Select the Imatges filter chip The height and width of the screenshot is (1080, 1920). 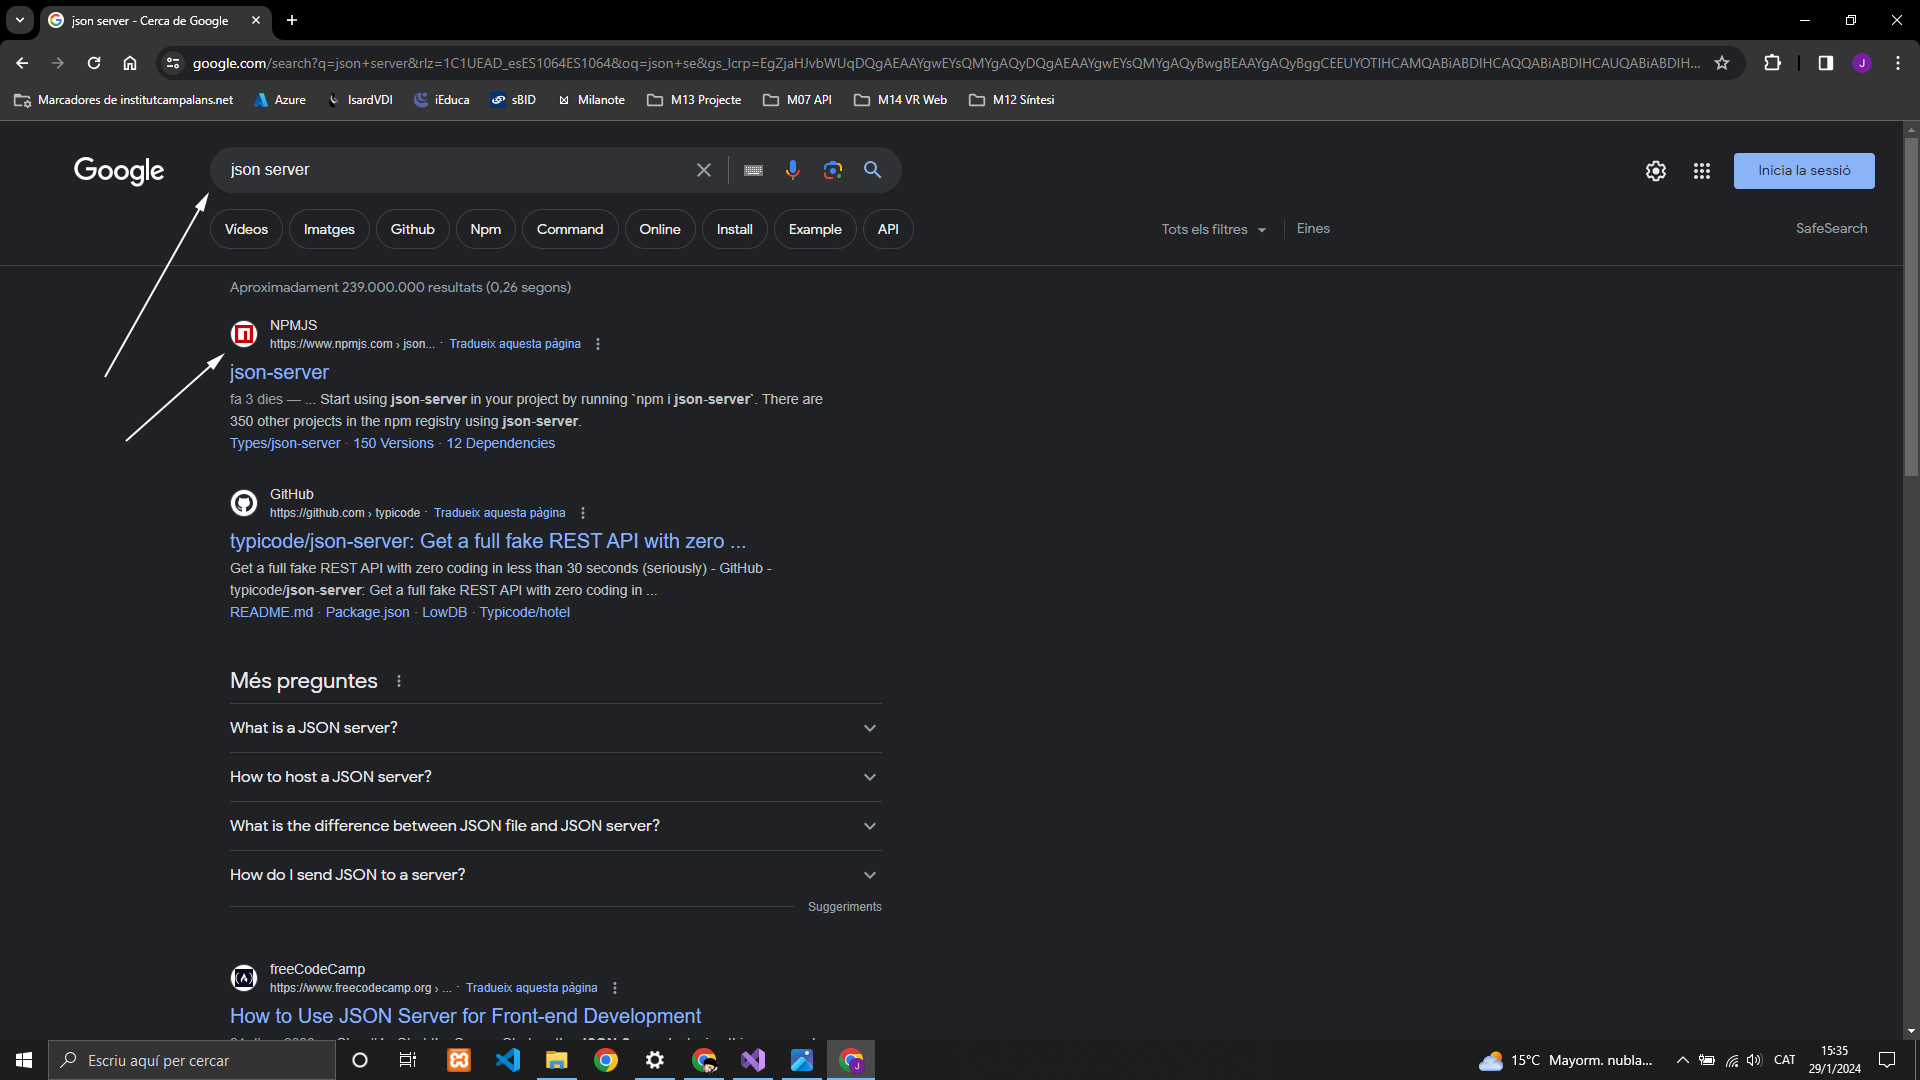329,229
